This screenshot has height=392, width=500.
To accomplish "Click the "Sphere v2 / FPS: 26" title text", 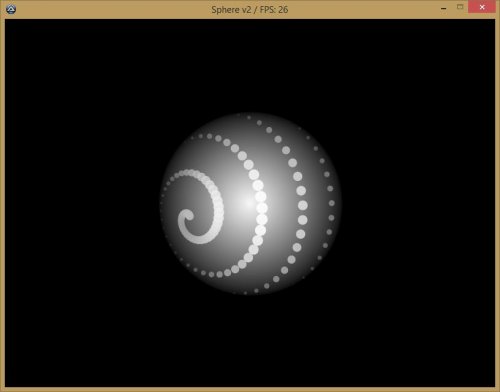I will [x=250, y=9].
